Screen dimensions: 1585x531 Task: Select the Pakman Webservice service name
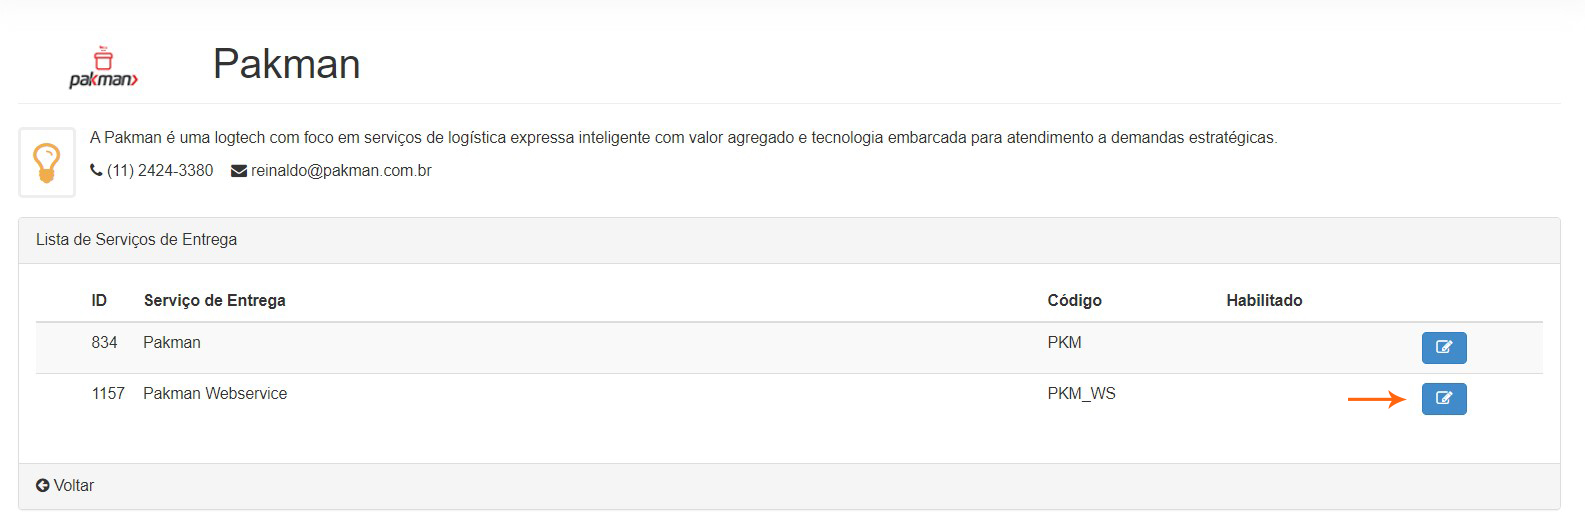[x=215, y=394]
